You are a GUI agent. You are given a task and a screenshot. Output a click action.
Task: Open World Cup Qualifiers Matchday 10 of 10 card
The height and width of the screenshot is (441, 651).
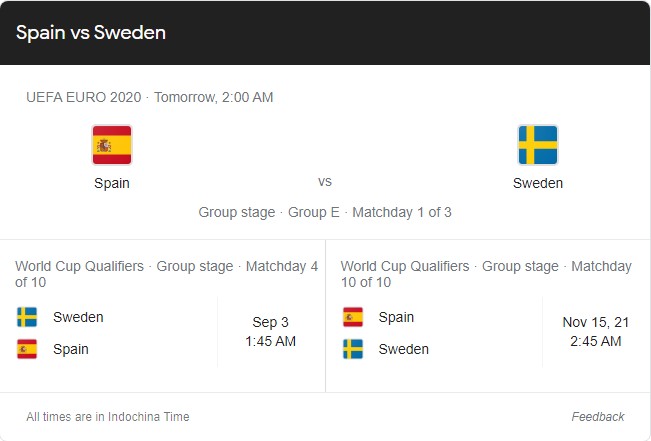pos(488,316)
